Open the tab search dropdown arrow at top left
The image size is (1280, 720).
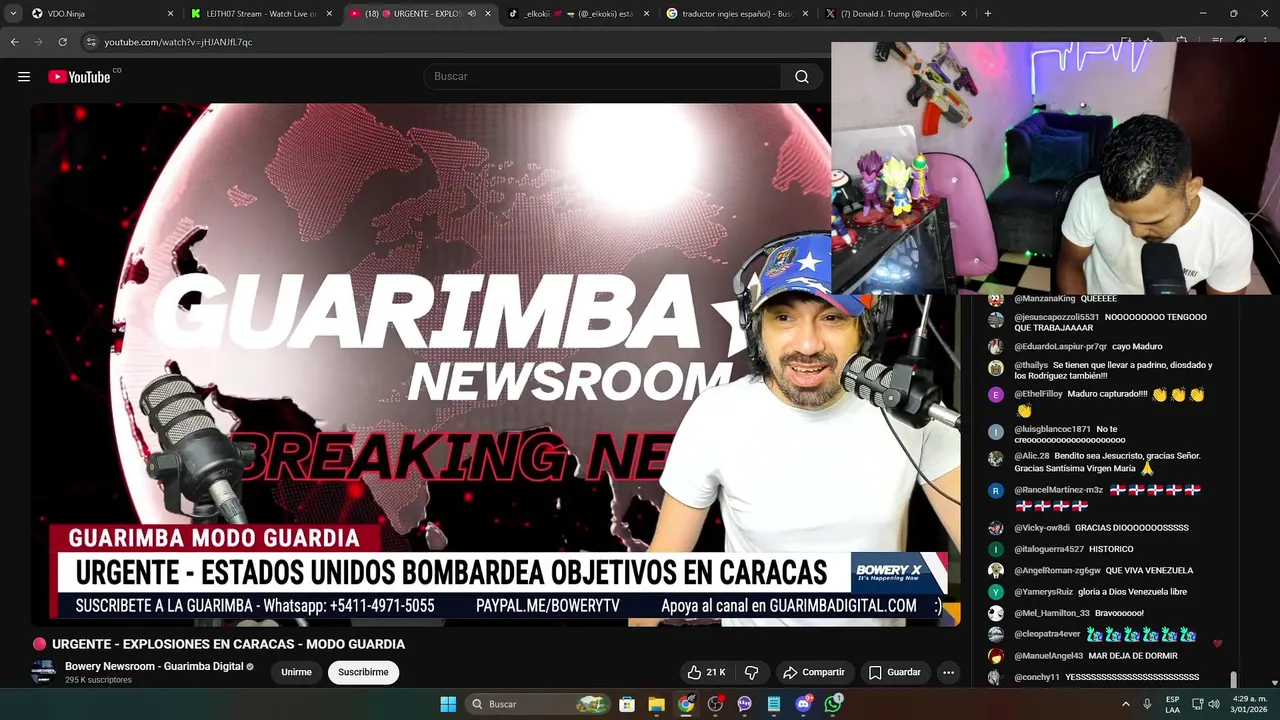(13, 14)
